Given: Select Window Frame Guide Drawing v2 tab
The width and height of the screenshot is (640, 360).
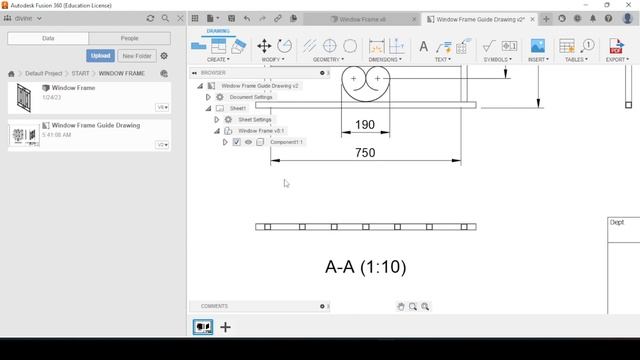Looking at the screenshot, I should [480, 19].
